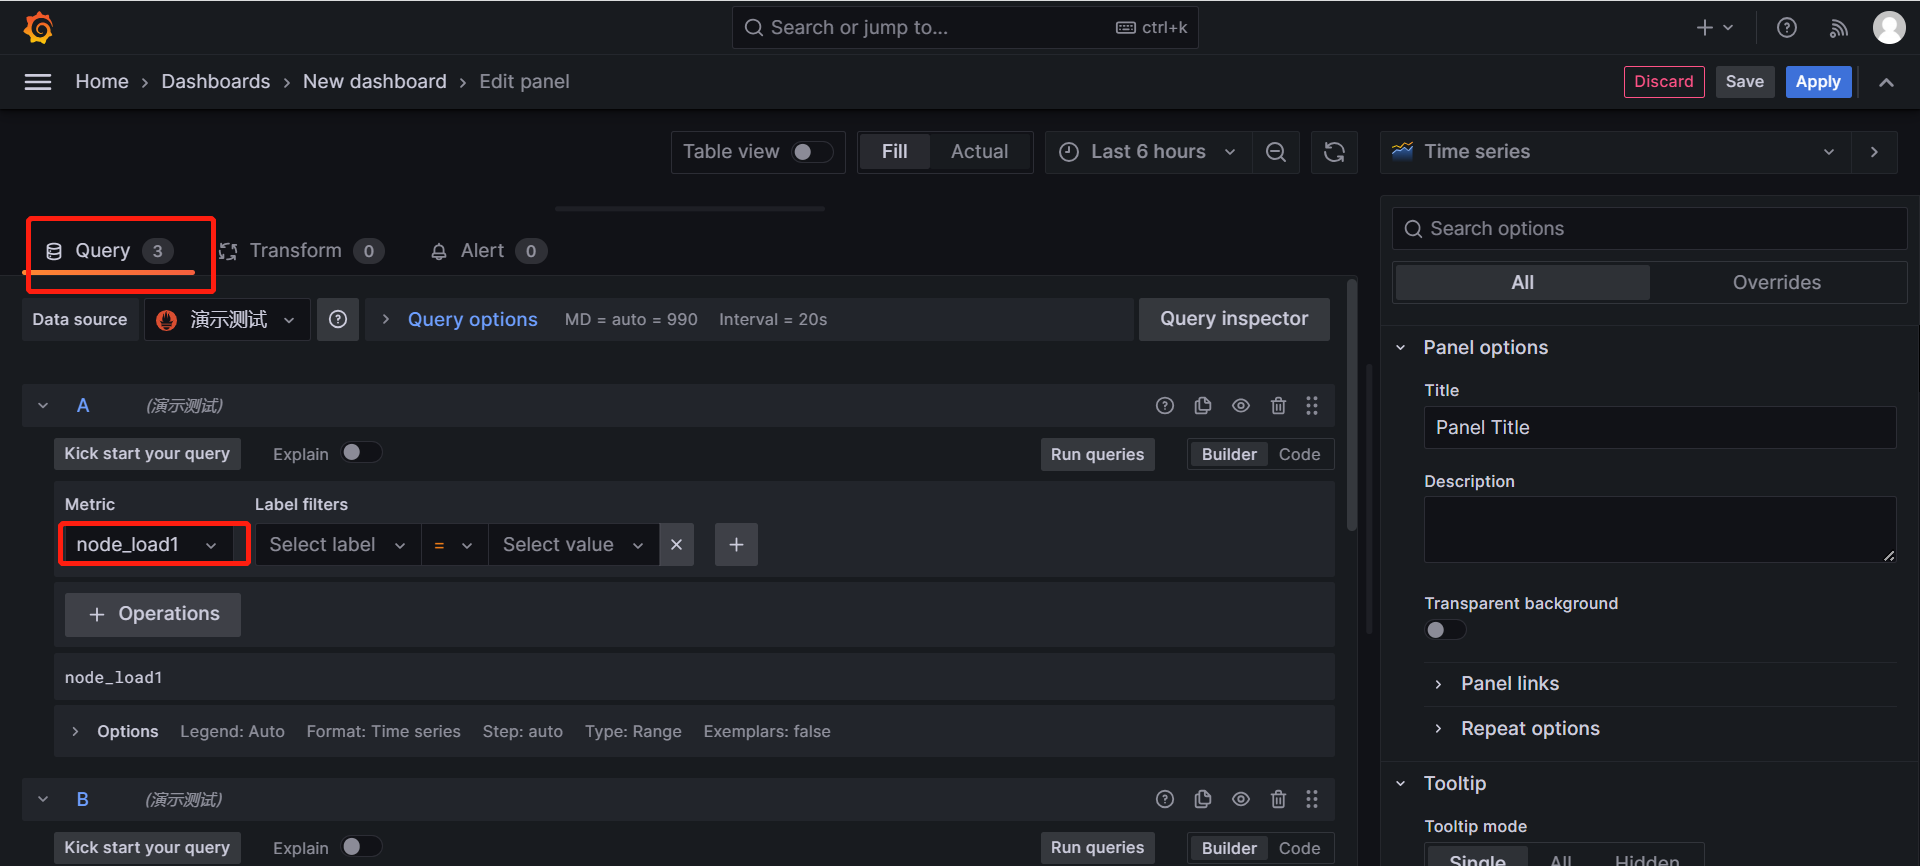Viewport: 1920px width, 866px height.
Task: Toggle the Table view switch
Action: coord(811,152)
